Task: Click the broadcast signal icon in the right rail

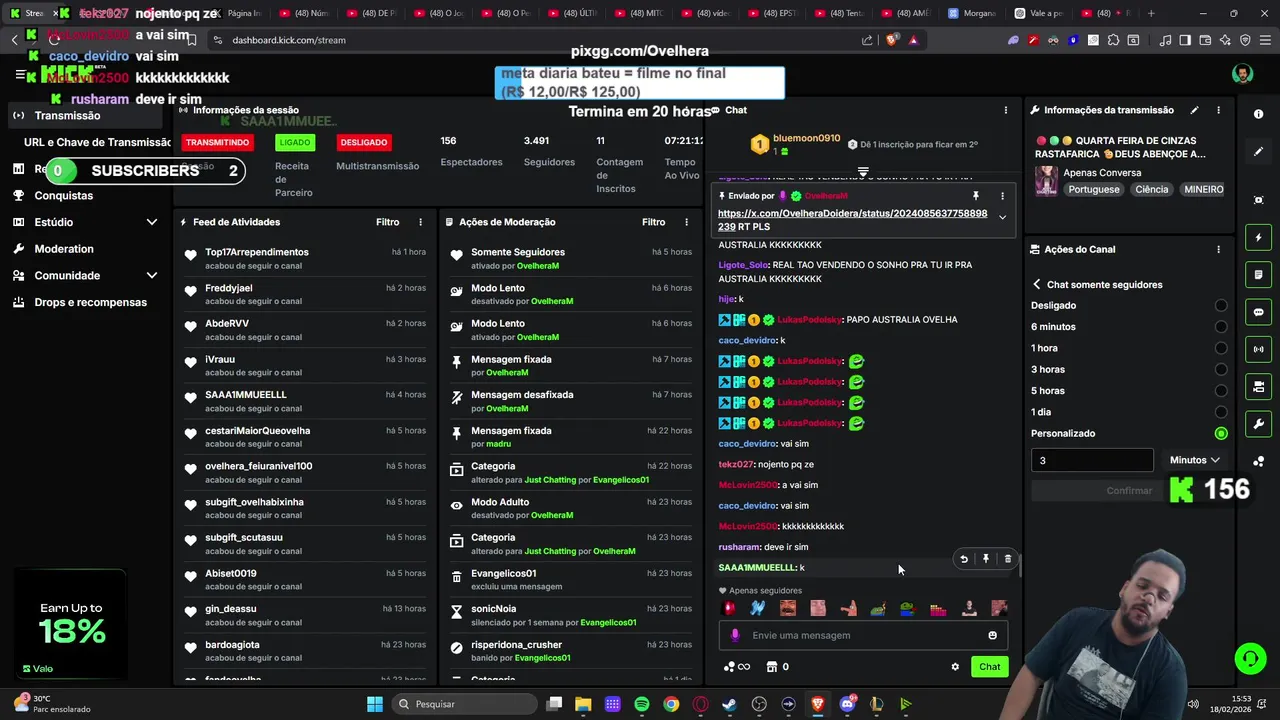Action: pos(1258,349)
